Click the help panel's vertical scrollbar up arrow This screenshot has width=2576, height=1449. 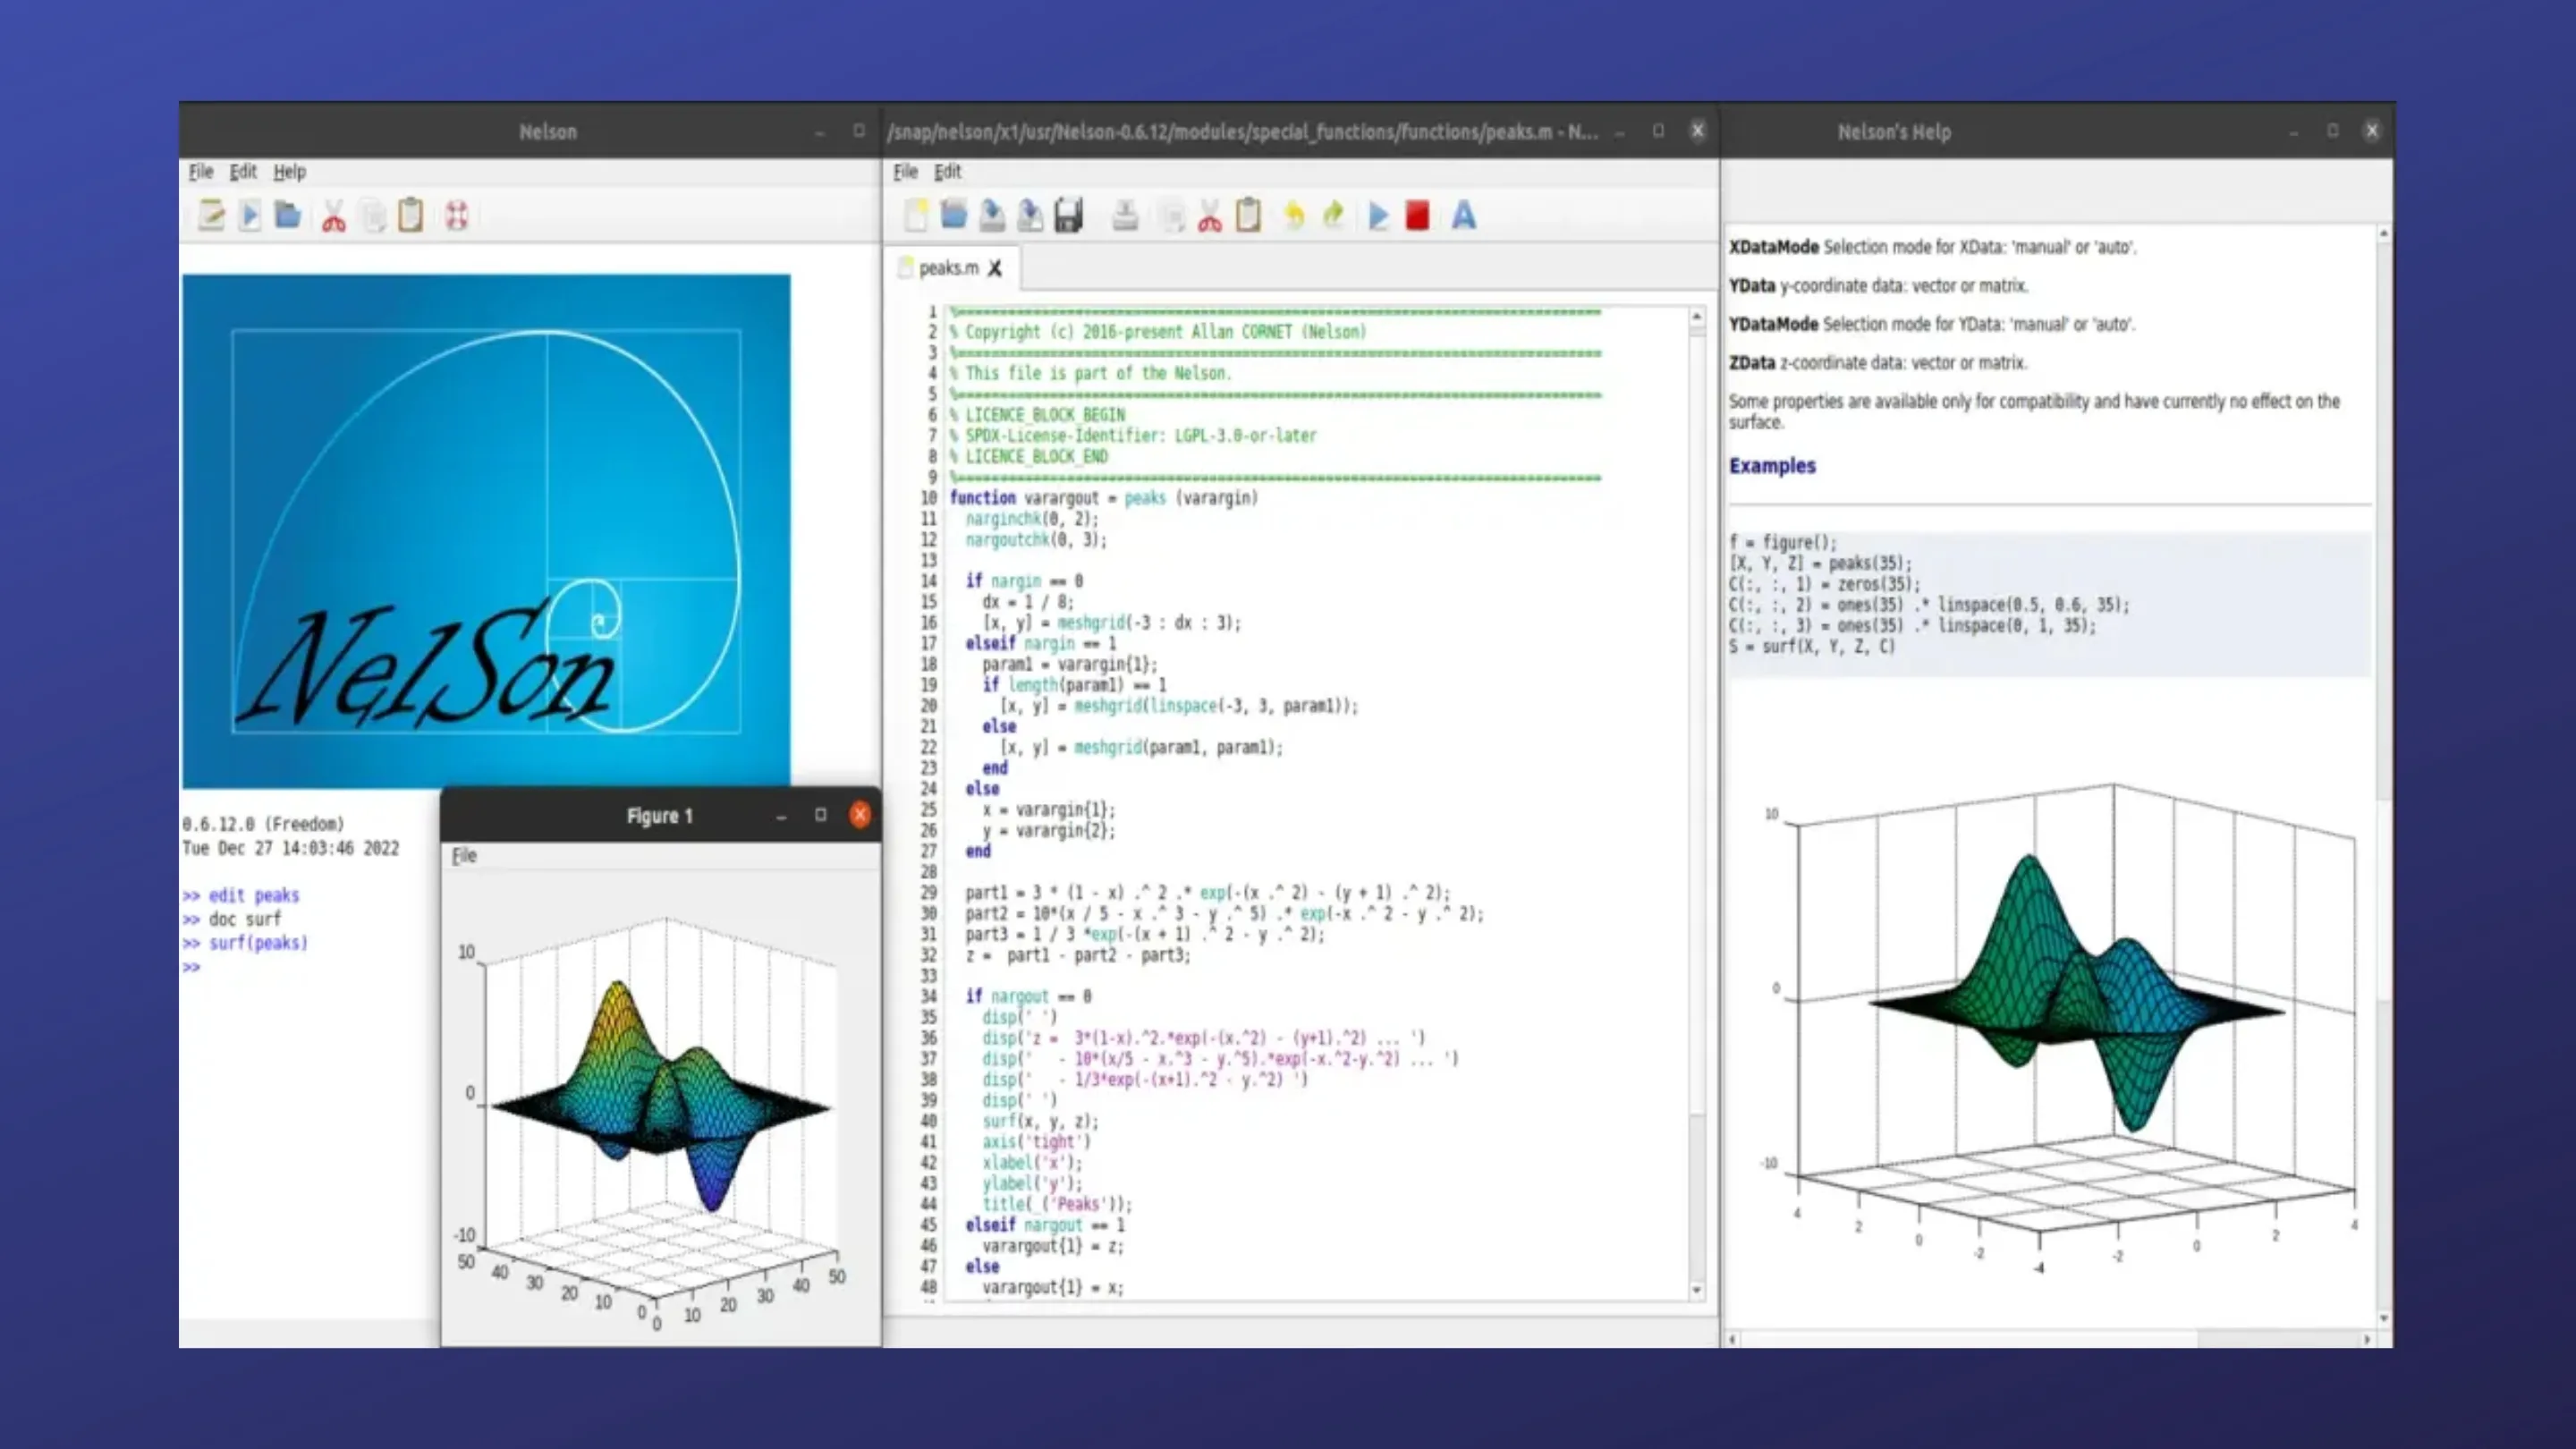(2384, 233)
